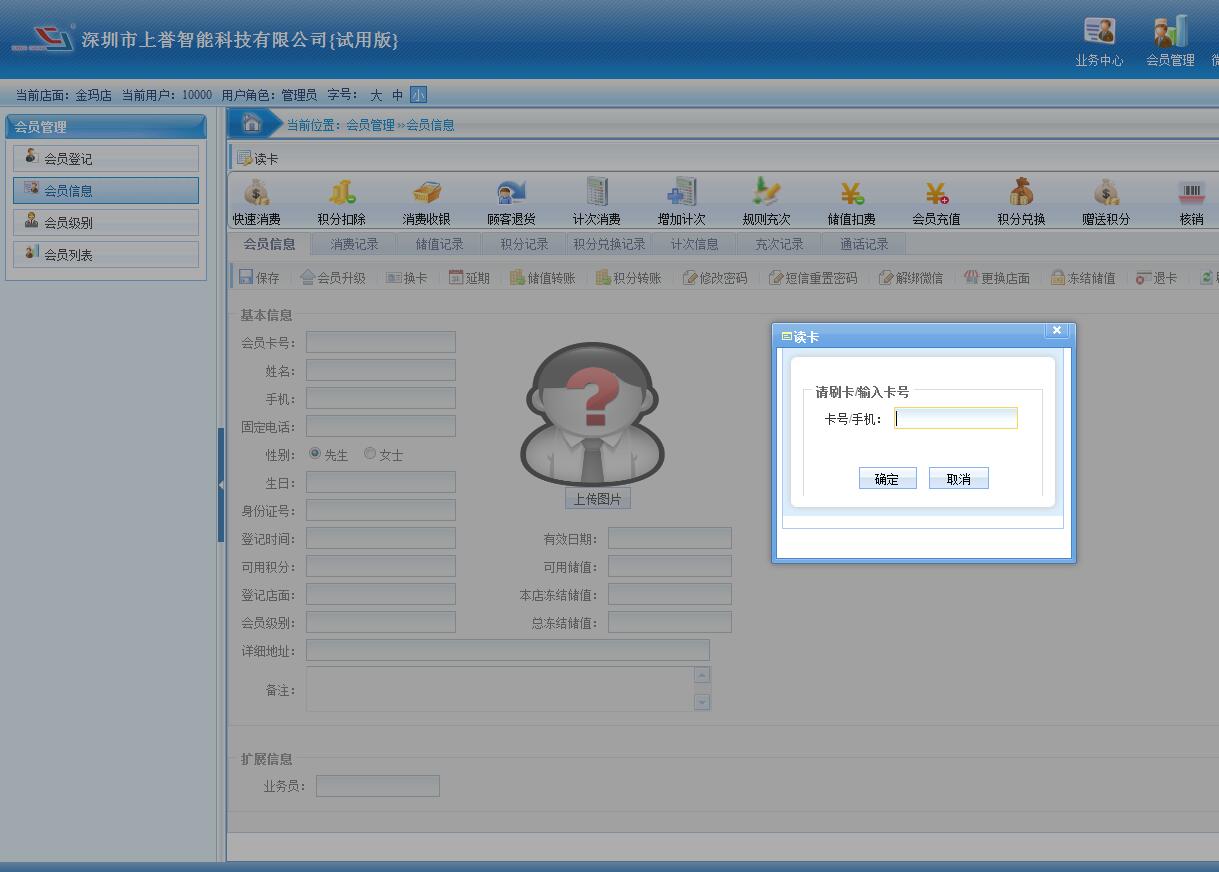
Task: Open the 积分扣除 points deduction tool
Action: tap(341, 193)
